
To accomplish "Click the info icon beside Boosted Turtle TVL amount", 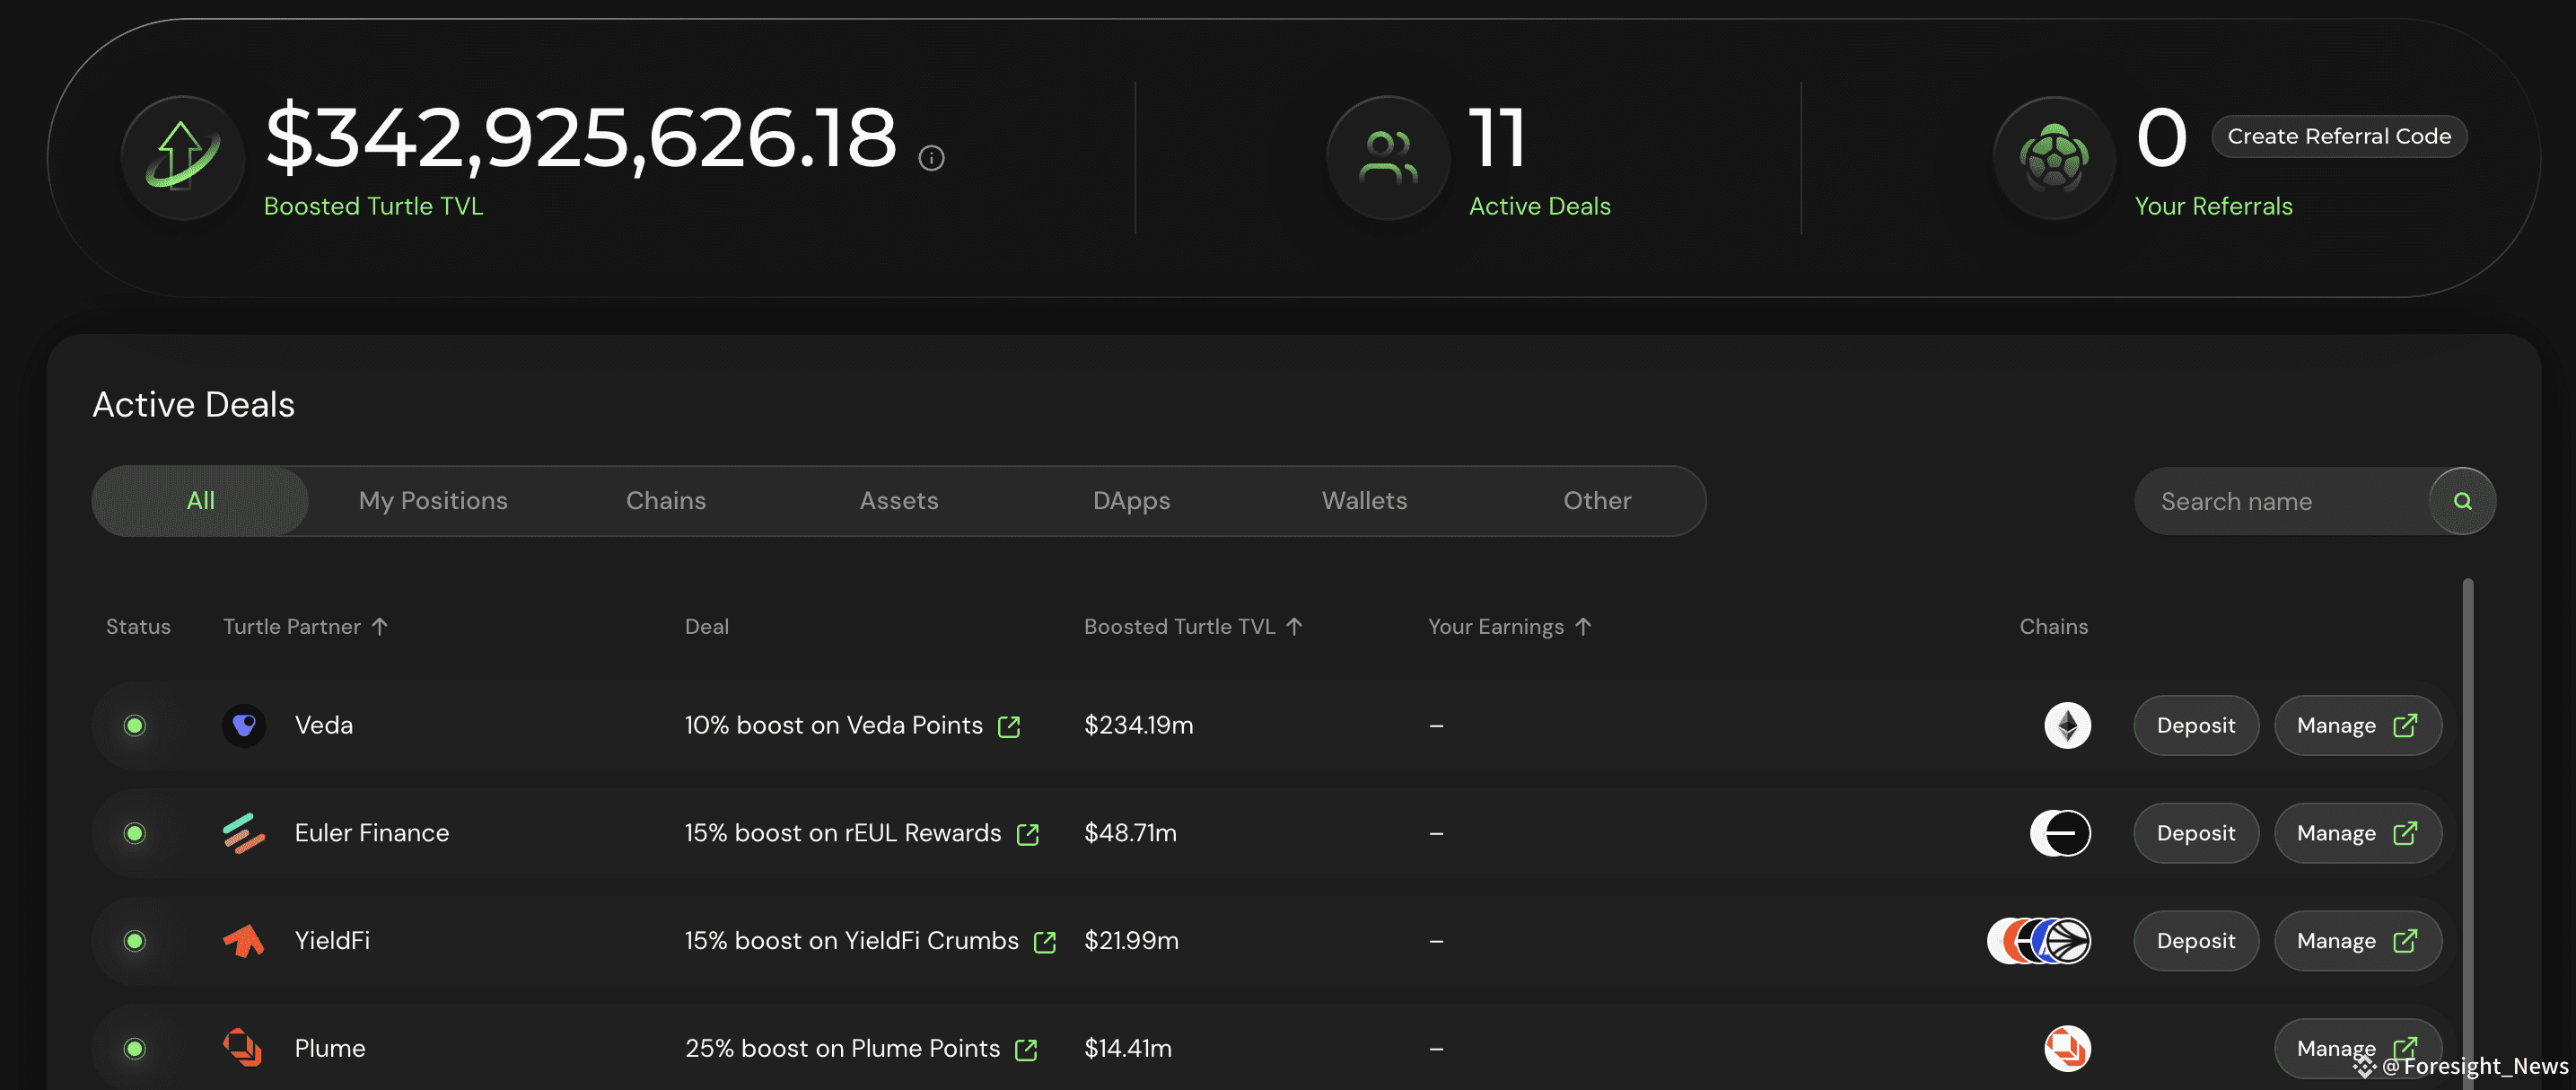I will pos(931,158).
